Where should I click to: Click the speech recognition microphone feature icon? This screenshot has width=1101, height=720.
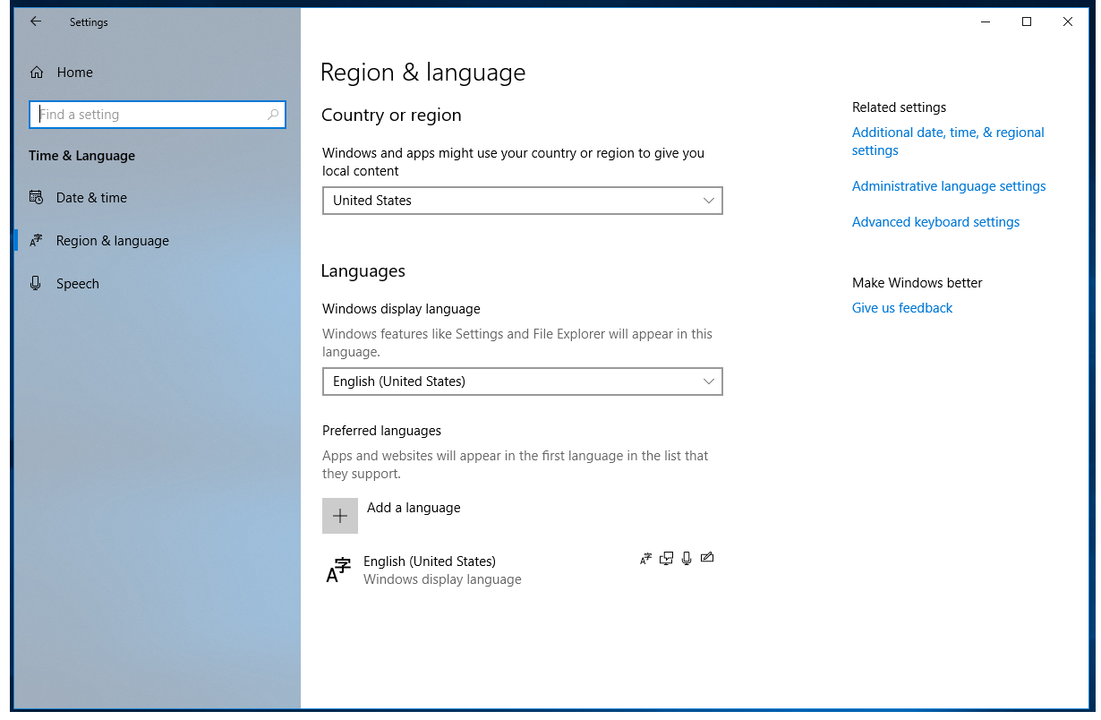point(687,558)
